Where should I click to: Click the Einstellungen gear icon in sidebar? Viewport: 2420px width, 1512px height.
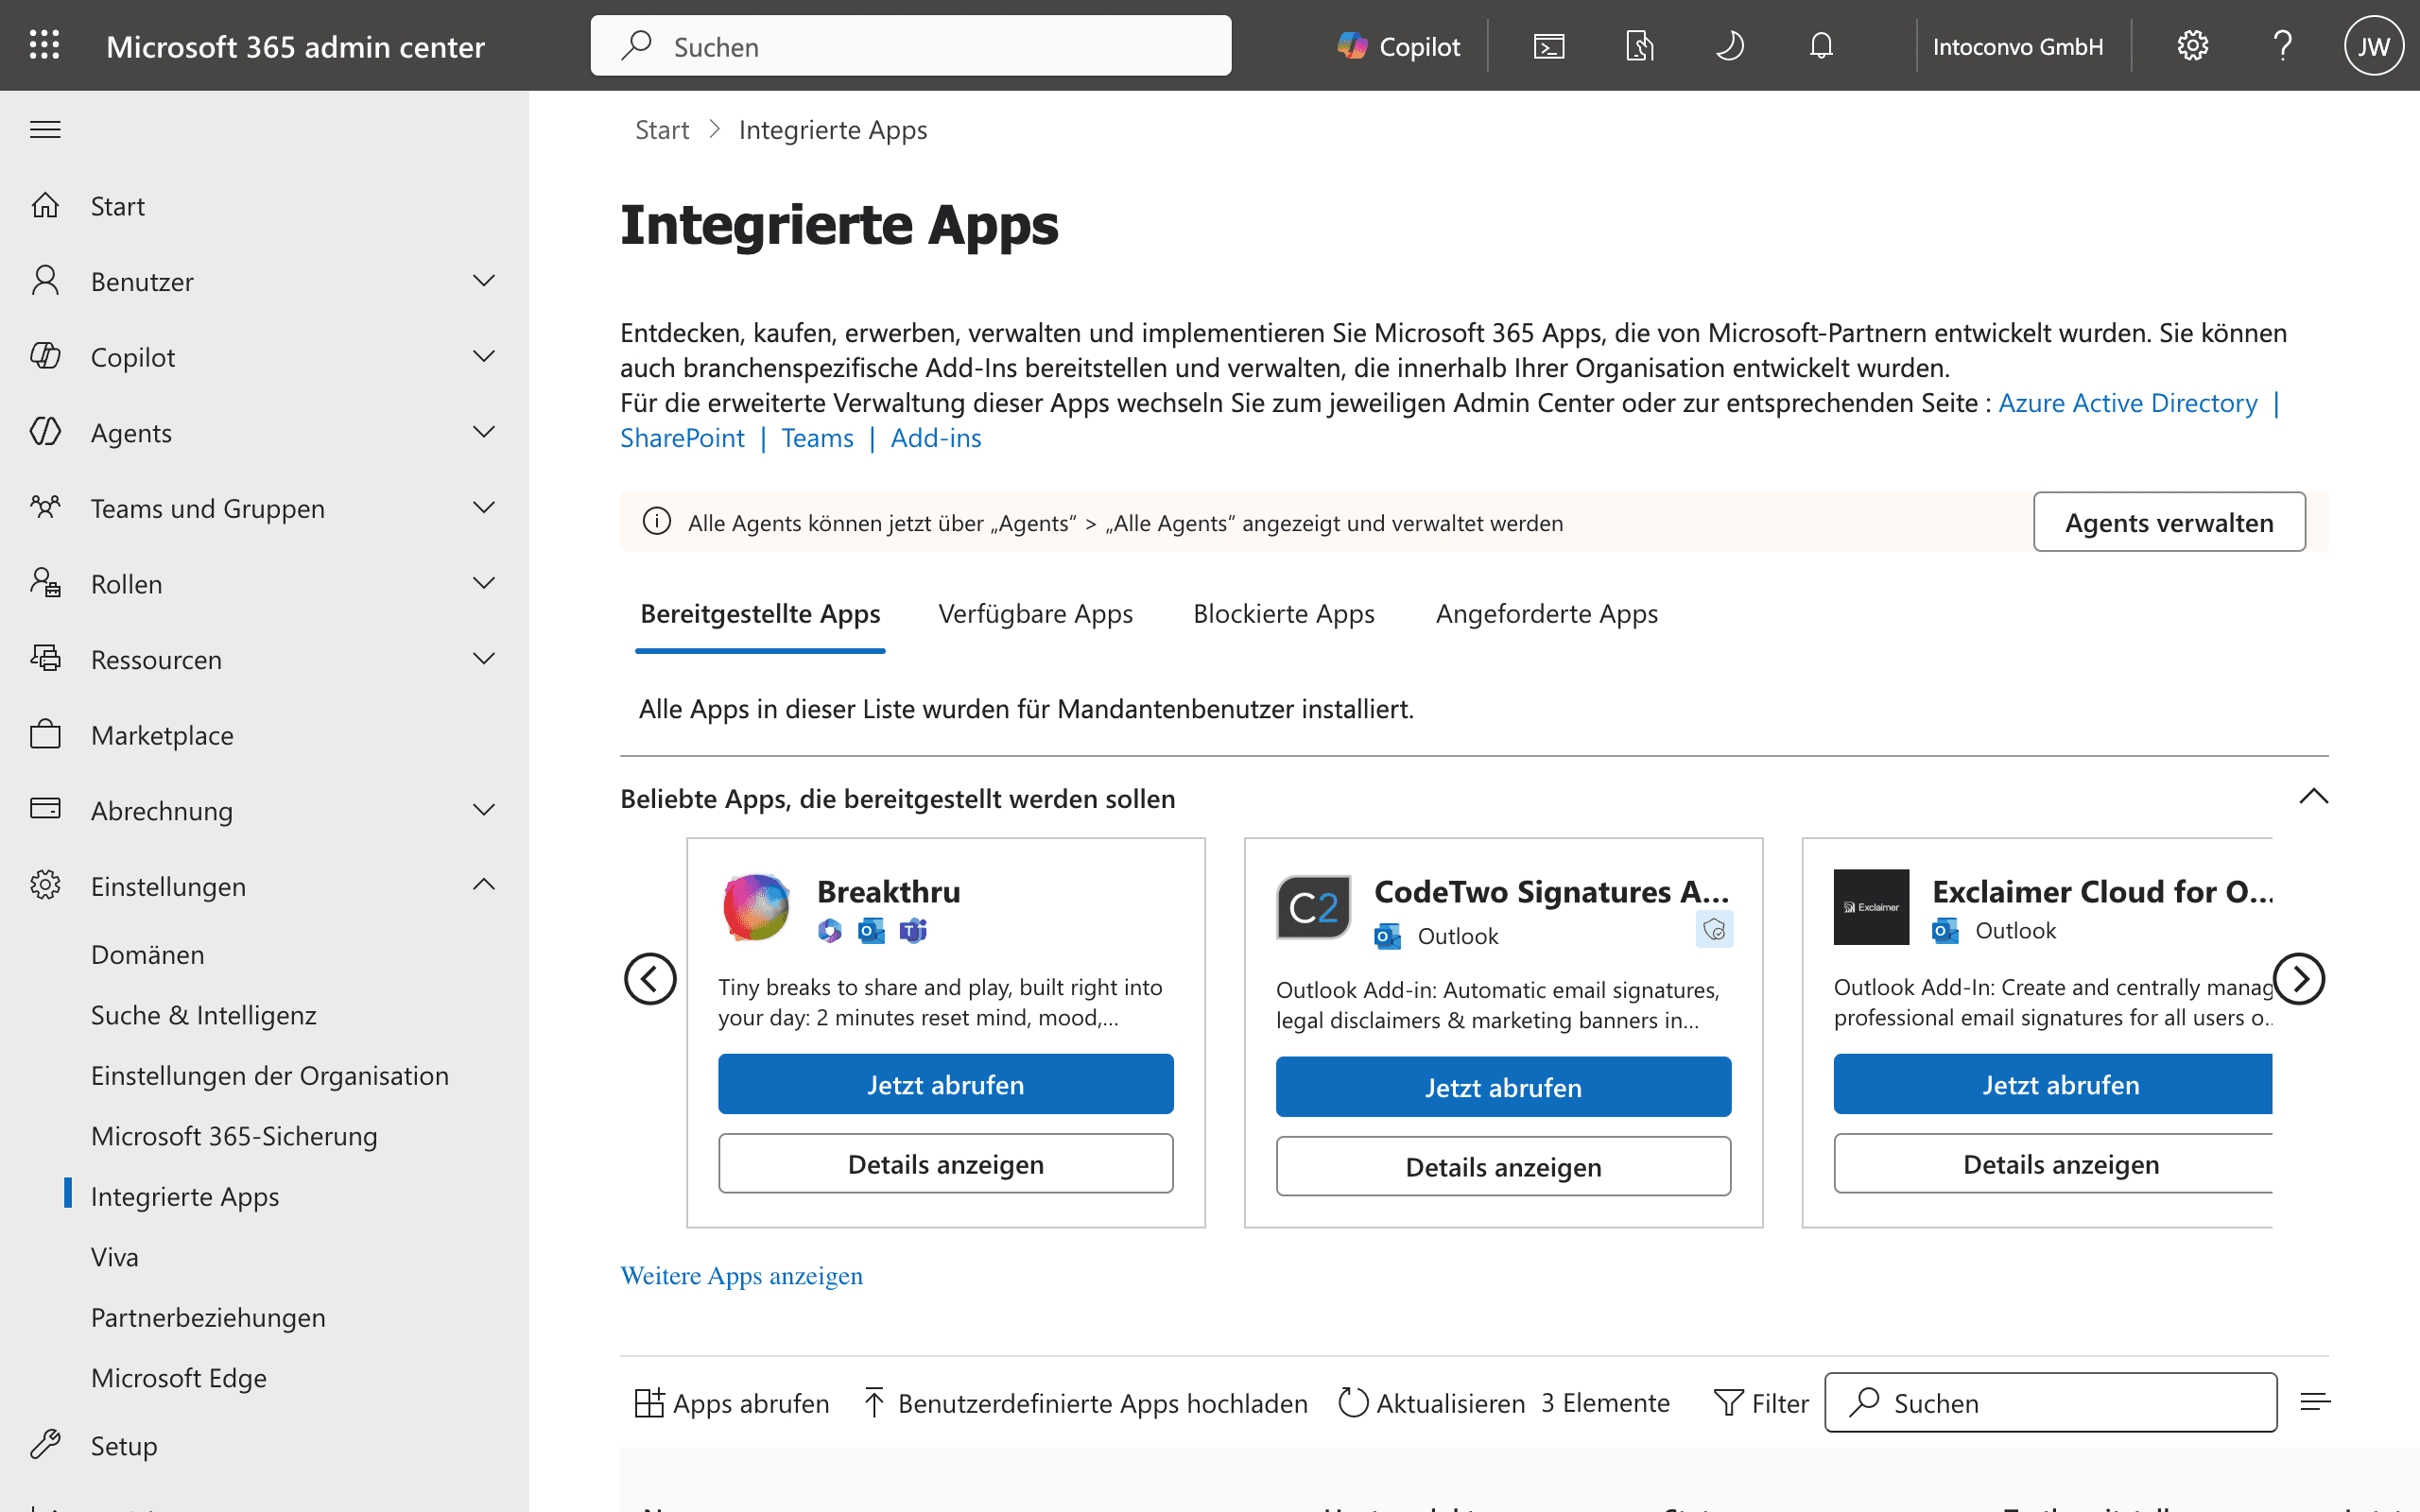click(45, 885)
